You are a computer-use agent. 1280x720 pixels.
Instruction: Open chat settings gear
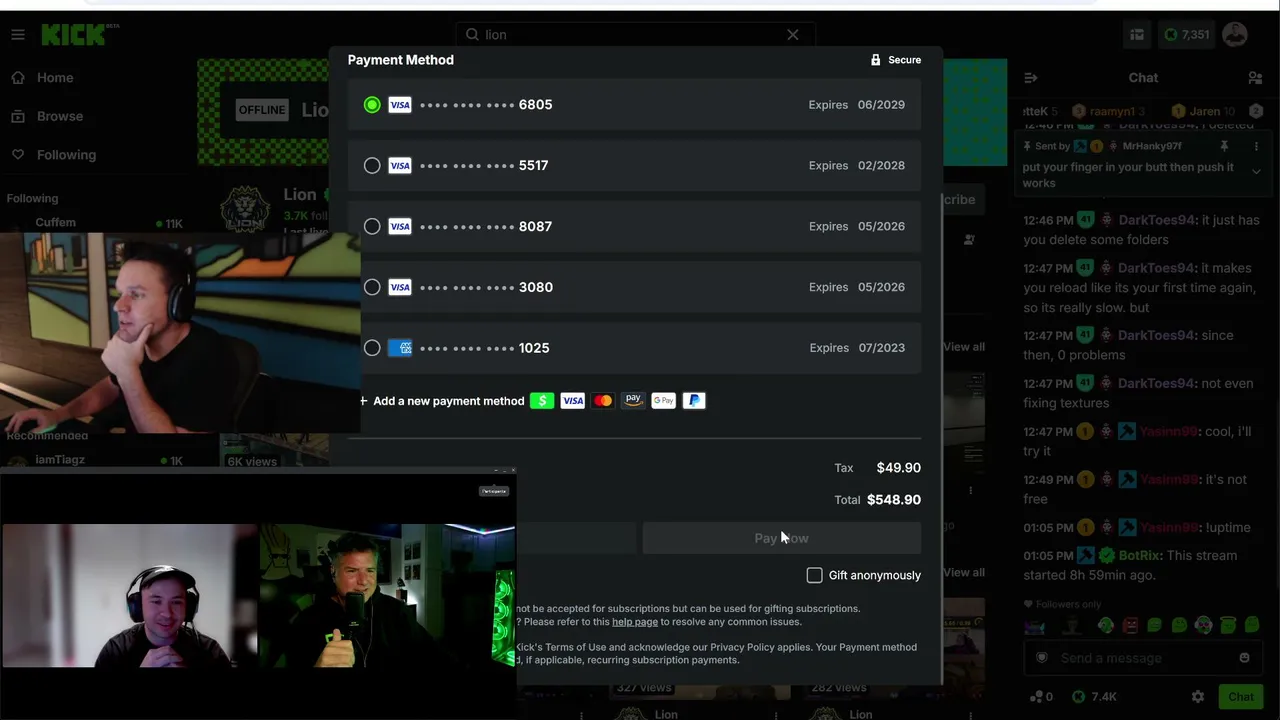click(1198, 697)
